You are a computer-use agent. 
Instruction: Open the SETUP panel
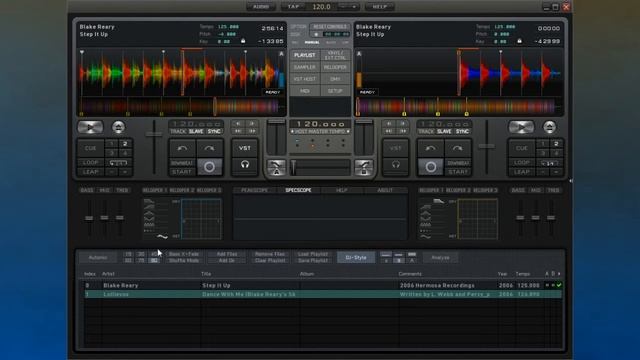335,91
